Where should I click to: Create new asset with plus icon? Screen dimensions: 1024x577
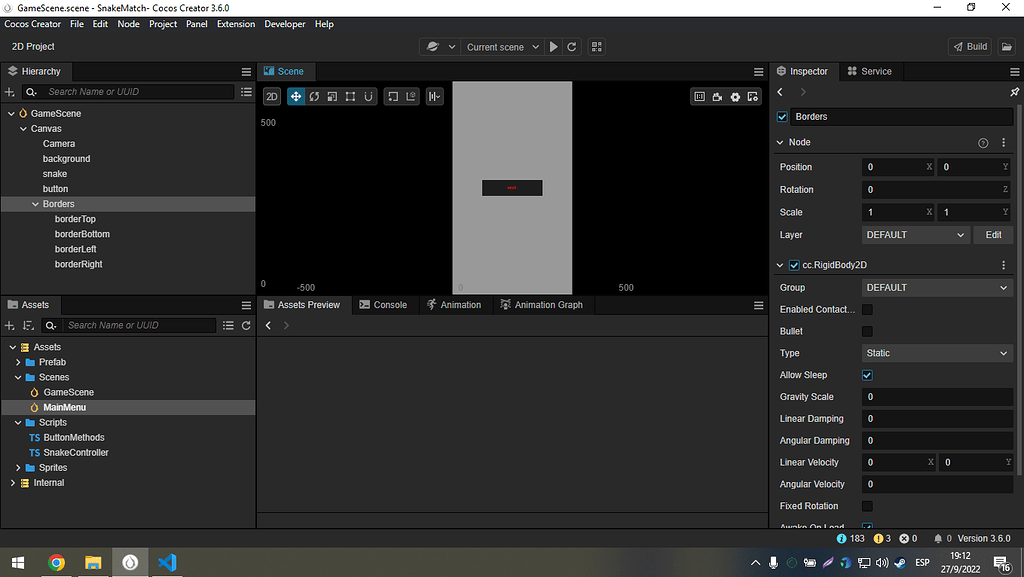(10, 326)
